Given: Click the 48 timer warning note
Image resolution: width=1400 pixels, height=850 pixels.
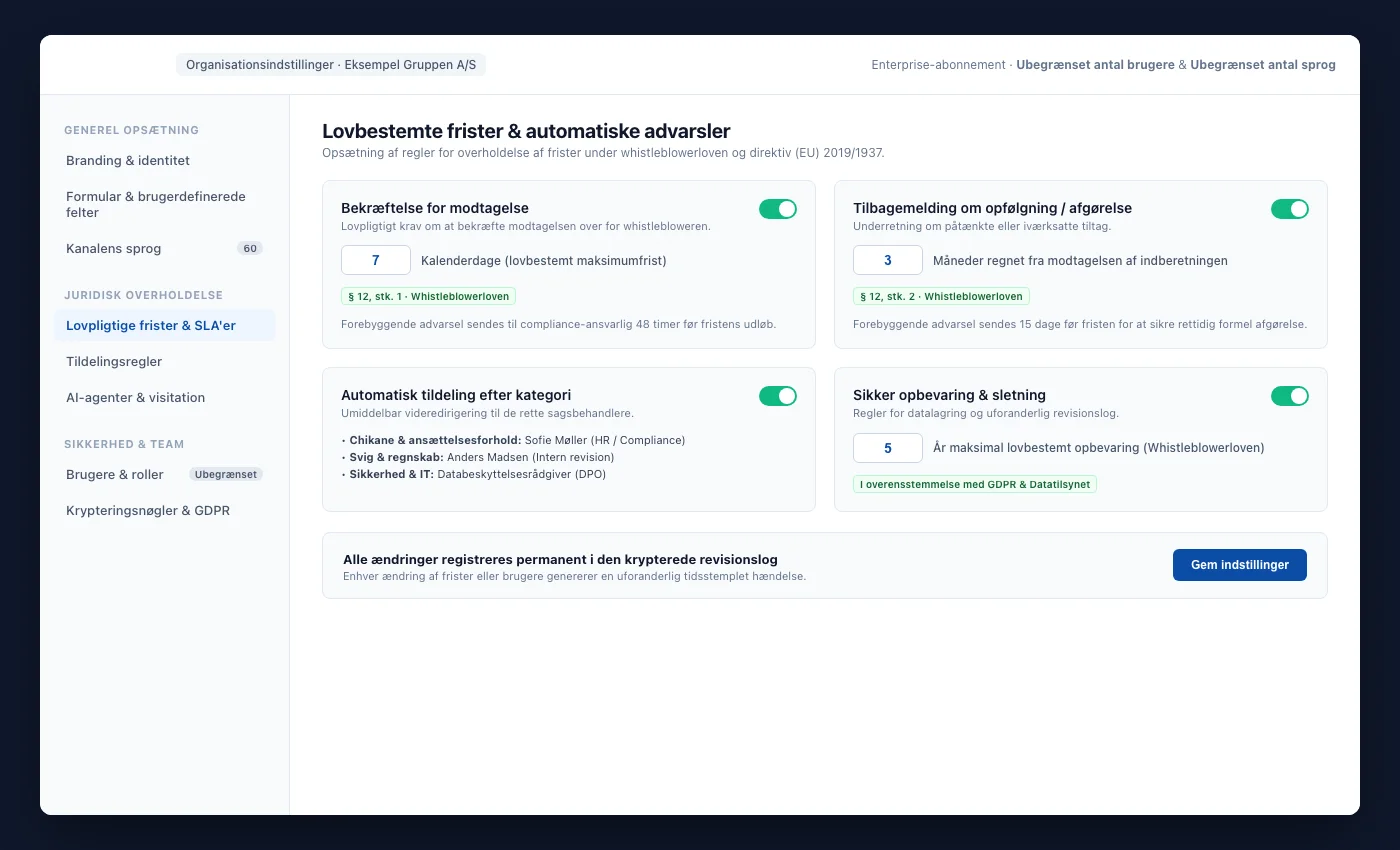Looking at the screenshot, I should coord(559,324).
